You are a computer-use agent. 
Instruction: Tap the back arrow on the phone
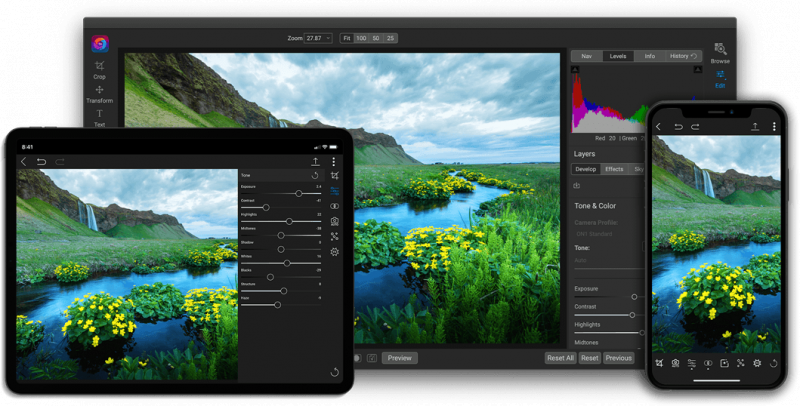[x=658, y=126]
